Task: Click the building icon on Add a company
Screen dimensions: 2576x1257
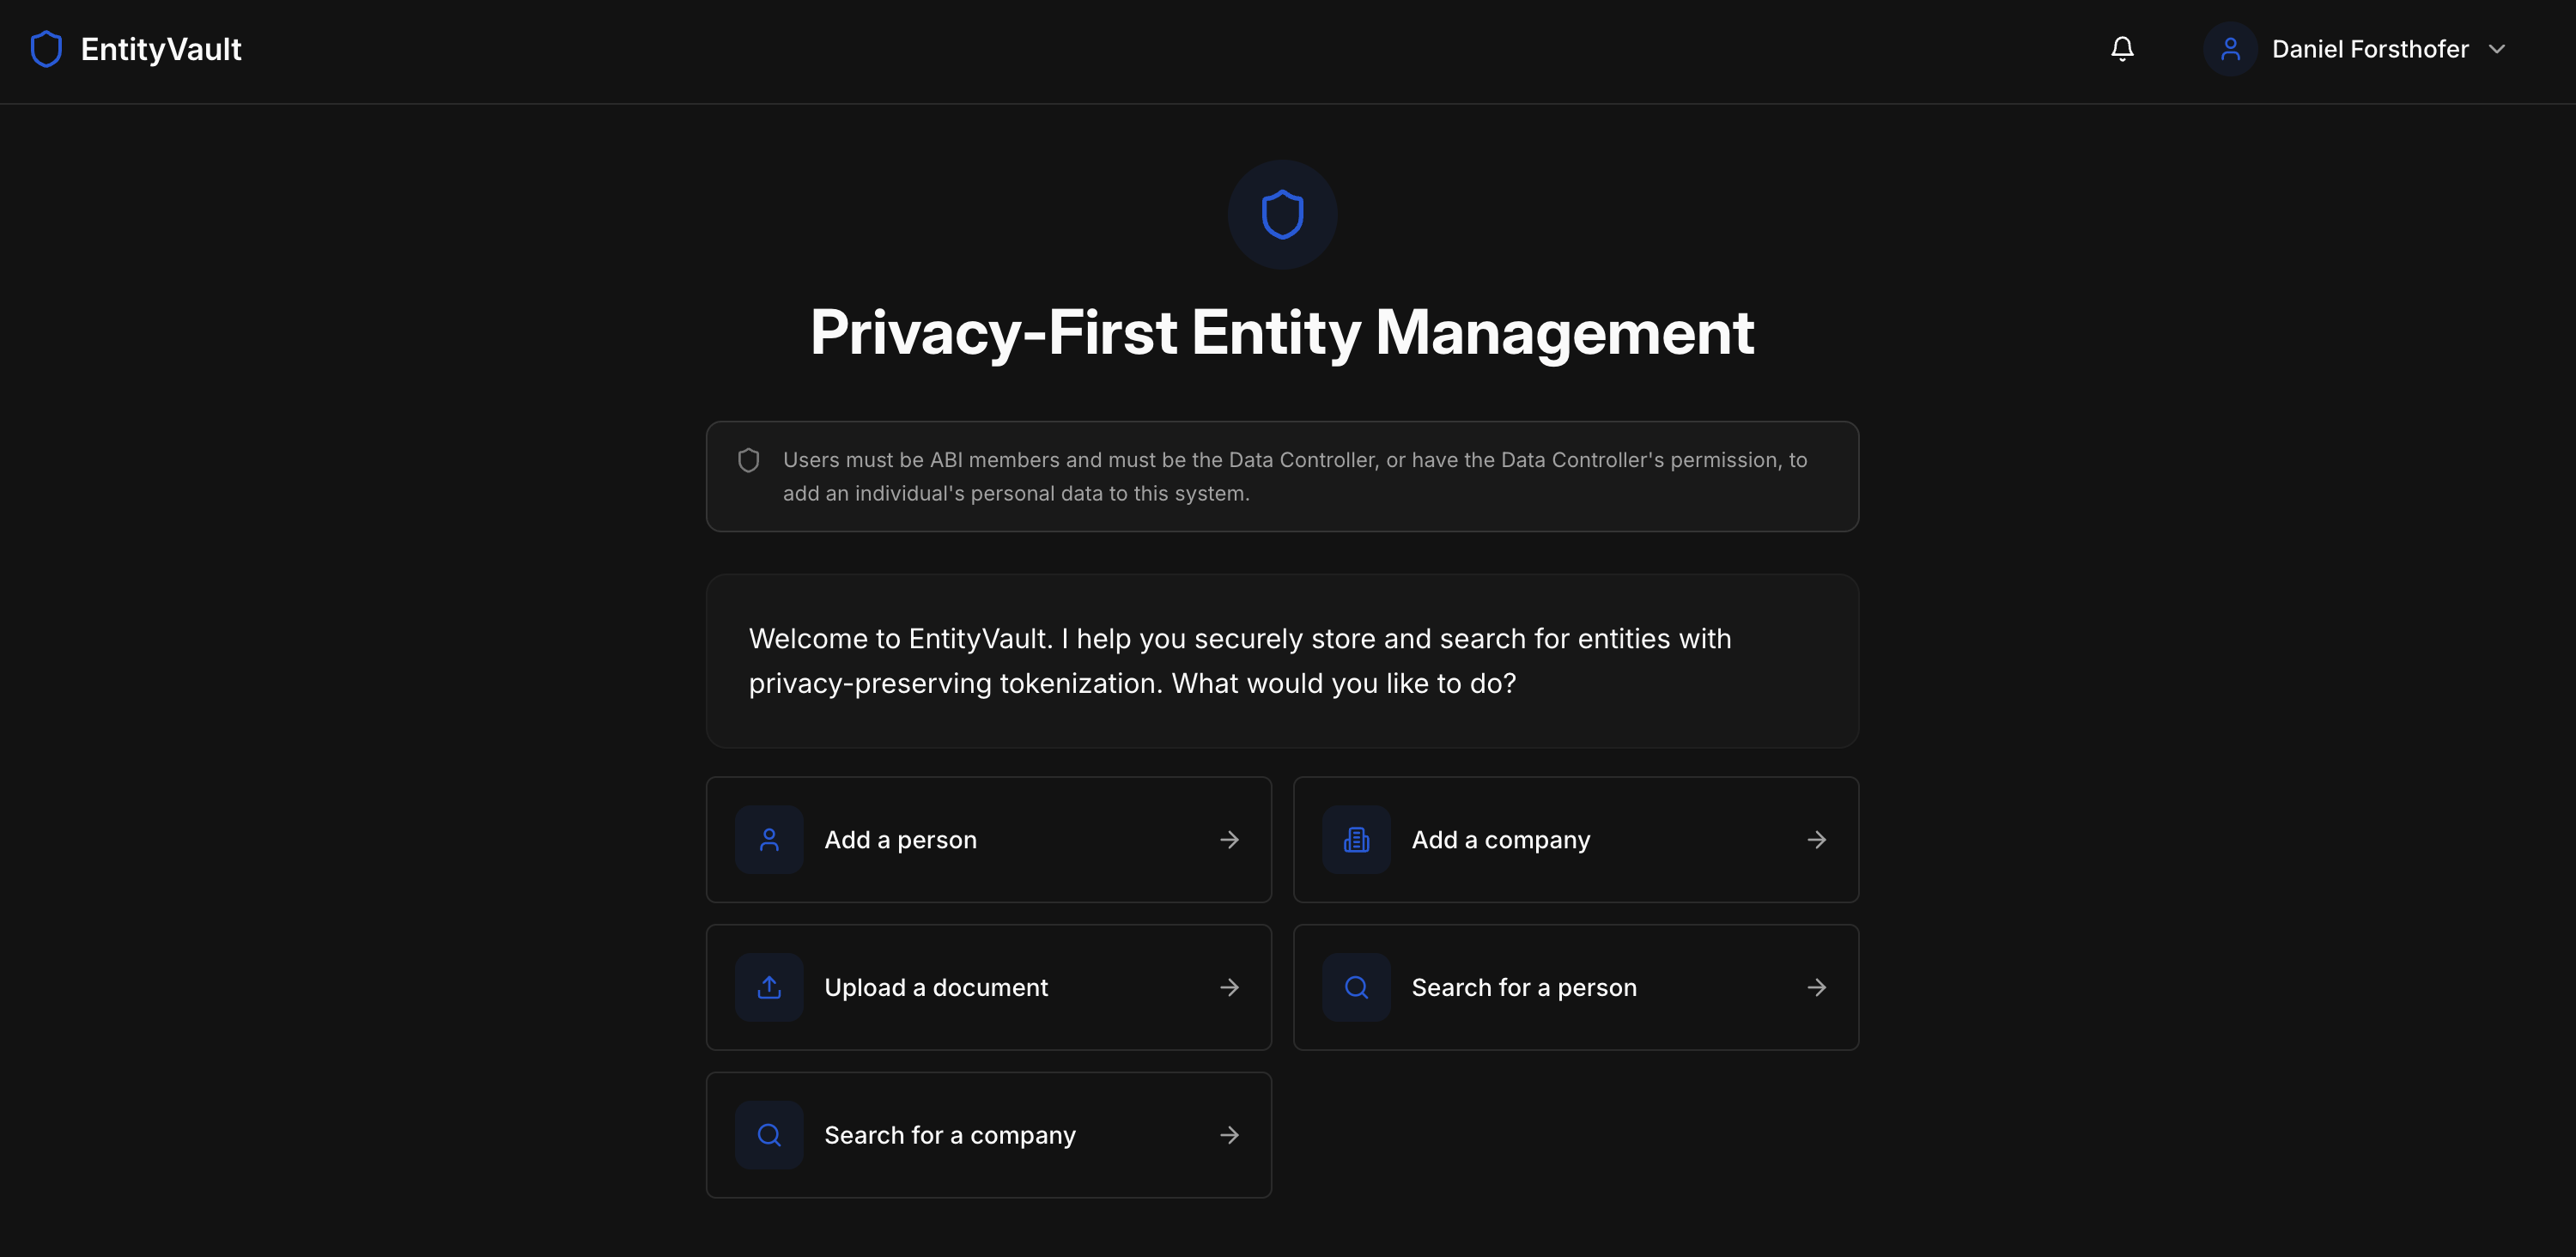Action: coord(1356,840)
